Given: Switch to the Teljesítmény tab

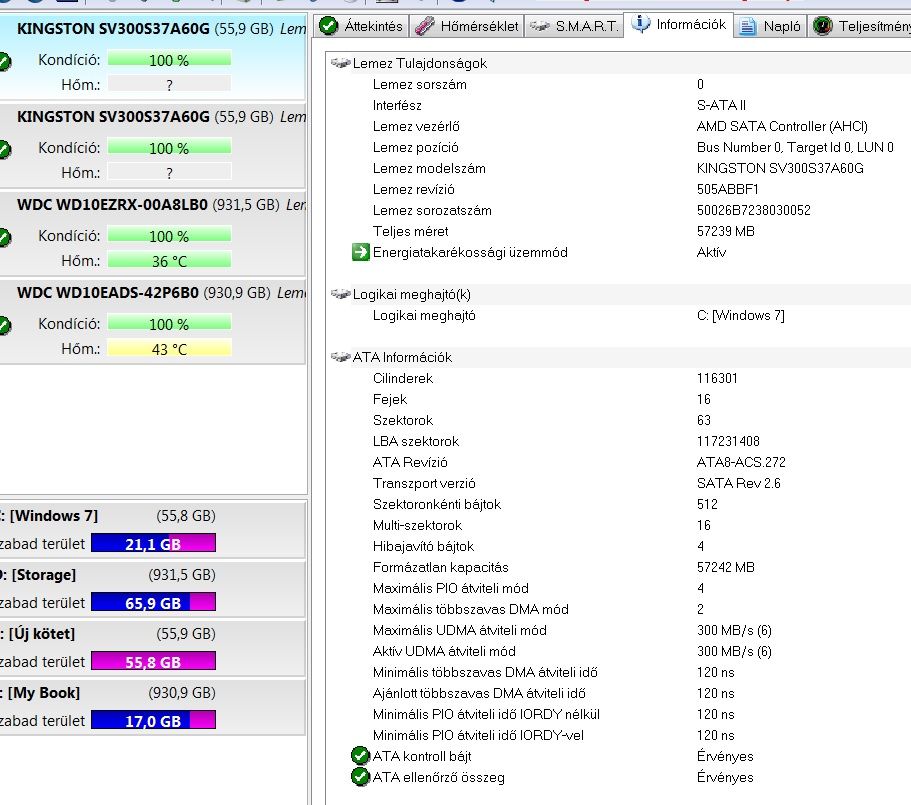Looking at the screenshot, I should (x=860, y=26).
